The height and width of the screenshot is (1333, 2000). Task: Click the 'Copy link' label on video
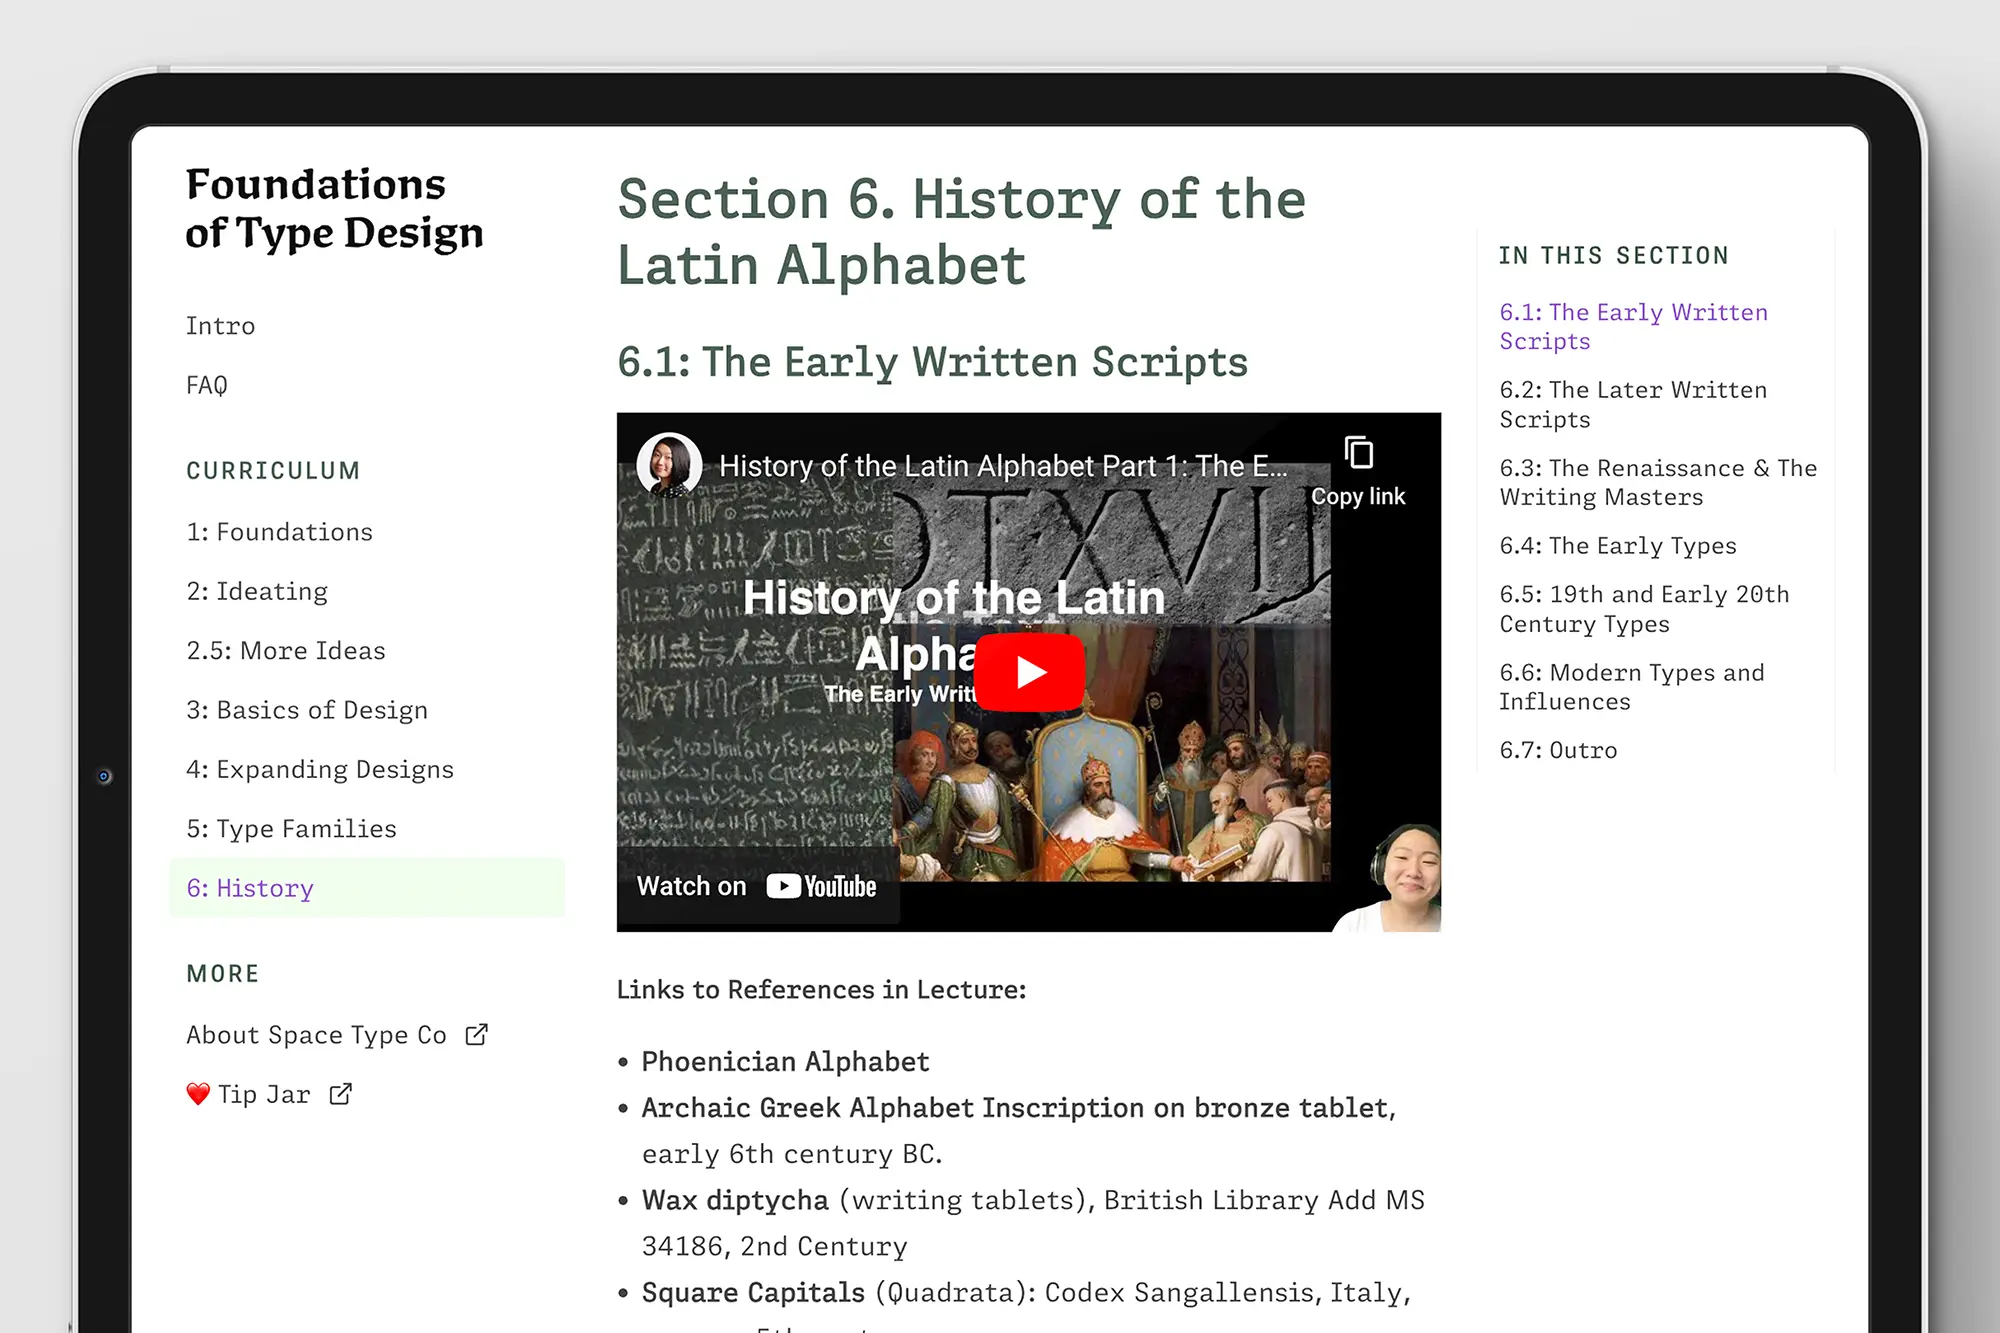(1358, 497)
